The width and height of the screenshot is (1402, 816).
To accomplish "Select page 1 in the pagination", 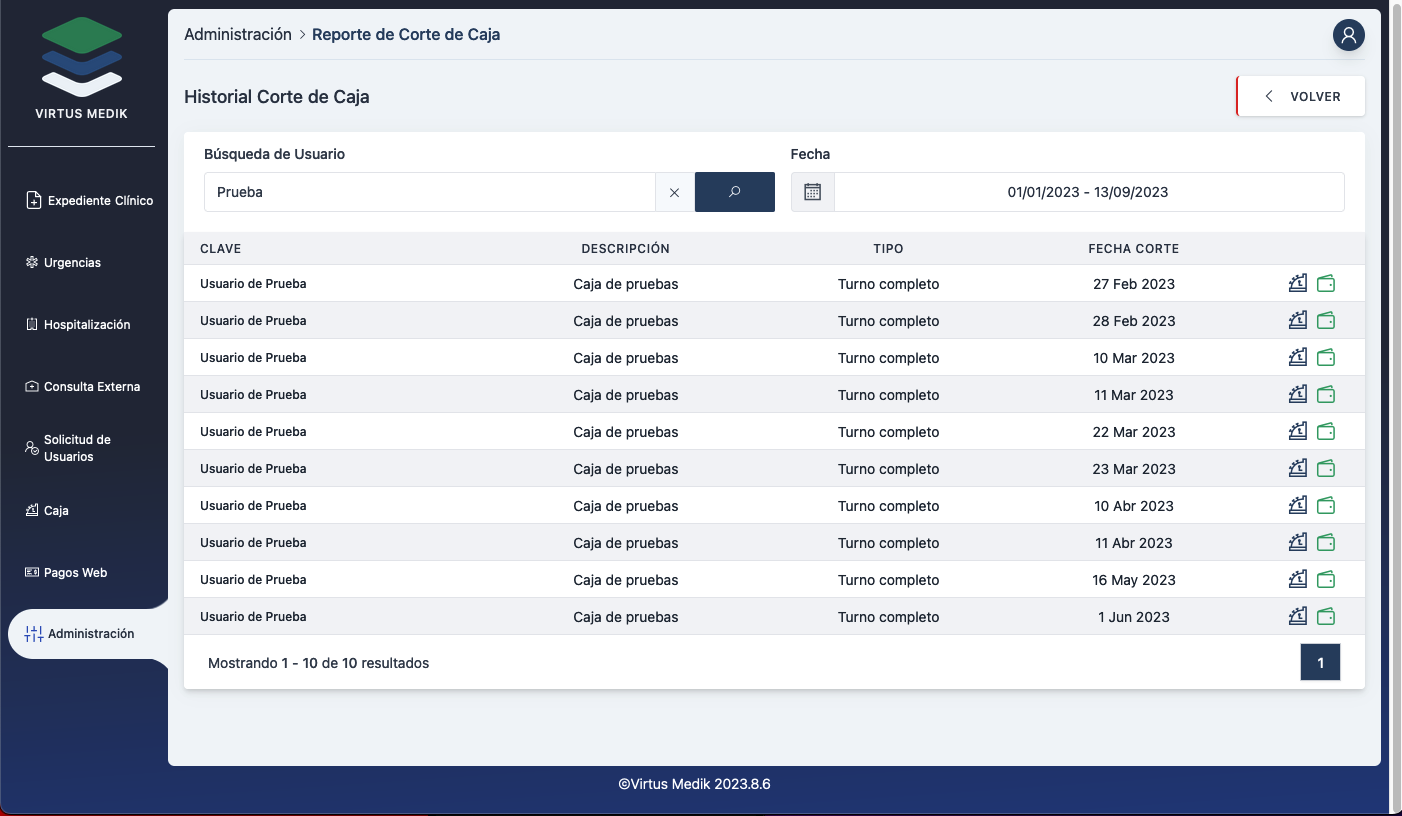I will click(x=1320, y=663).
